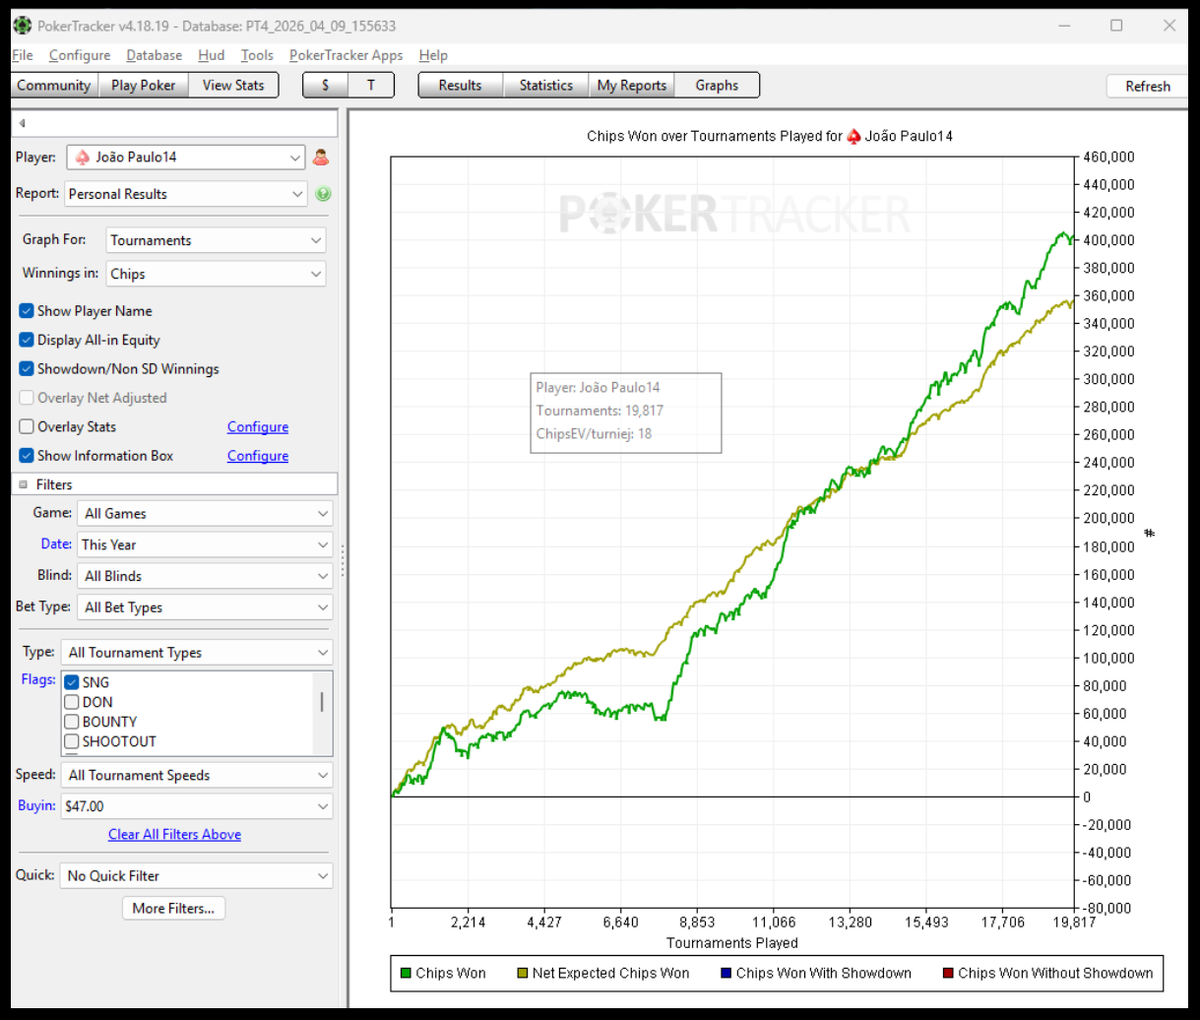
Task: Click the panel splitter handle dots
Action: pyautogui.click(x=343, y=560)
